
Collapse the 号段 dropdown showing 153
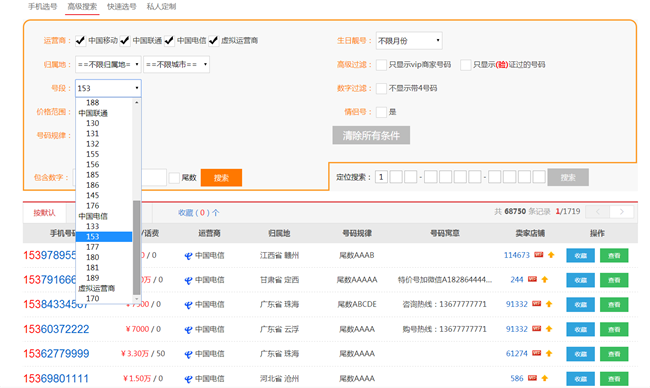pos(108,88)
